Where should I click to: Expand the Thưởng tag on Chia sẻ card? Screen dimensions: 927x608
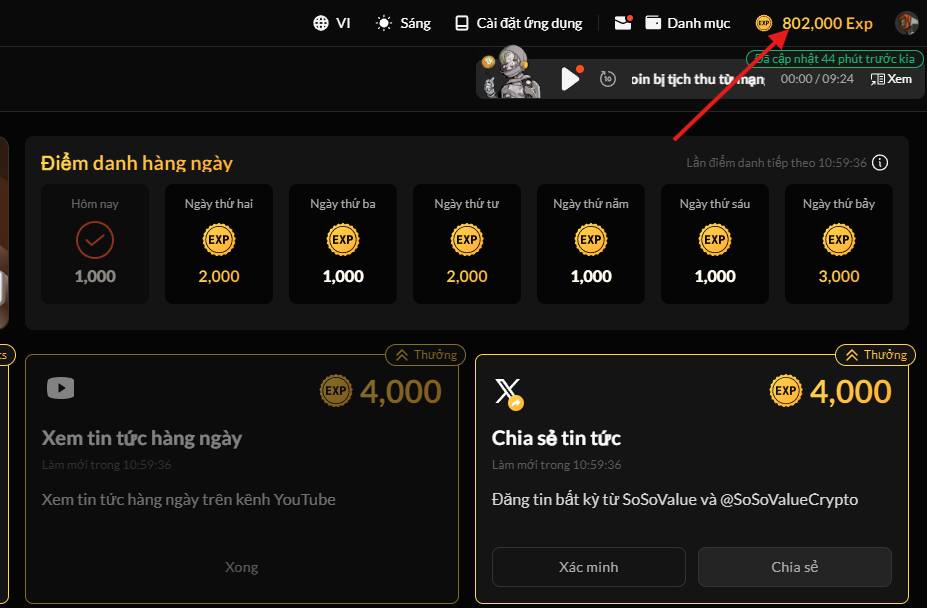875,355
